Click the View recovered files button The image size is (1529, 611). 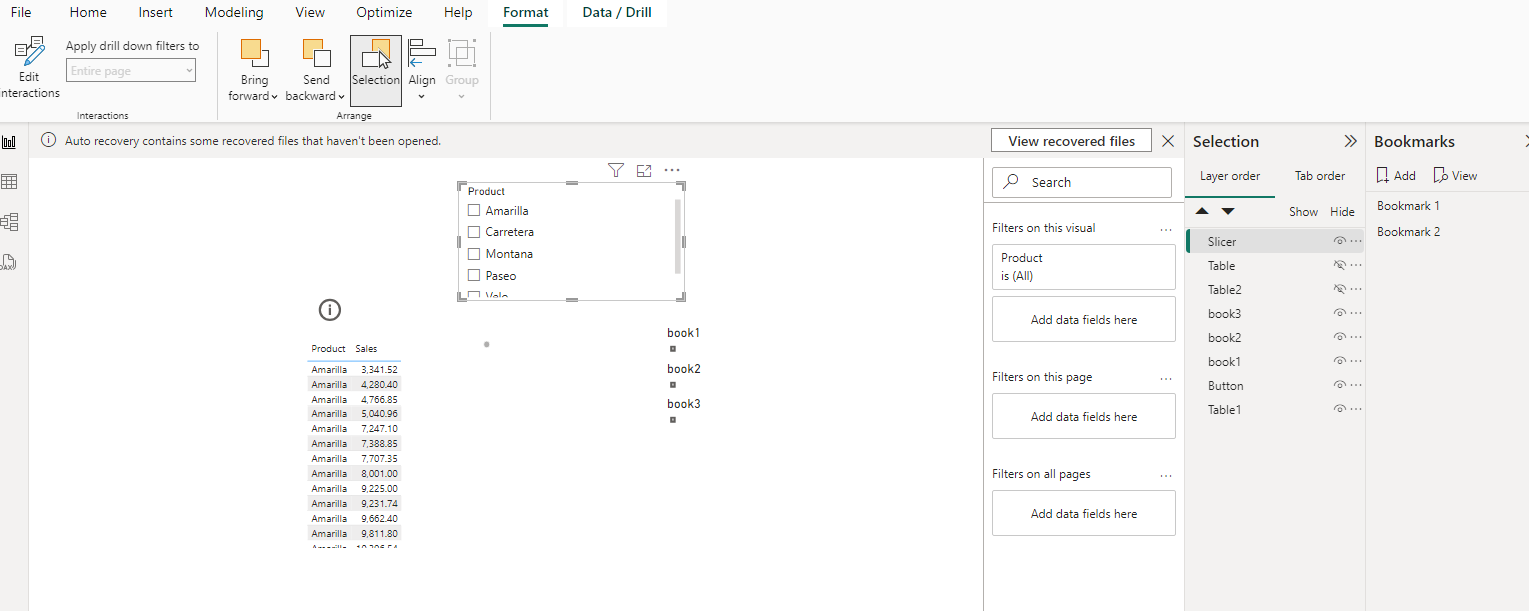[x=1072, y=141]
